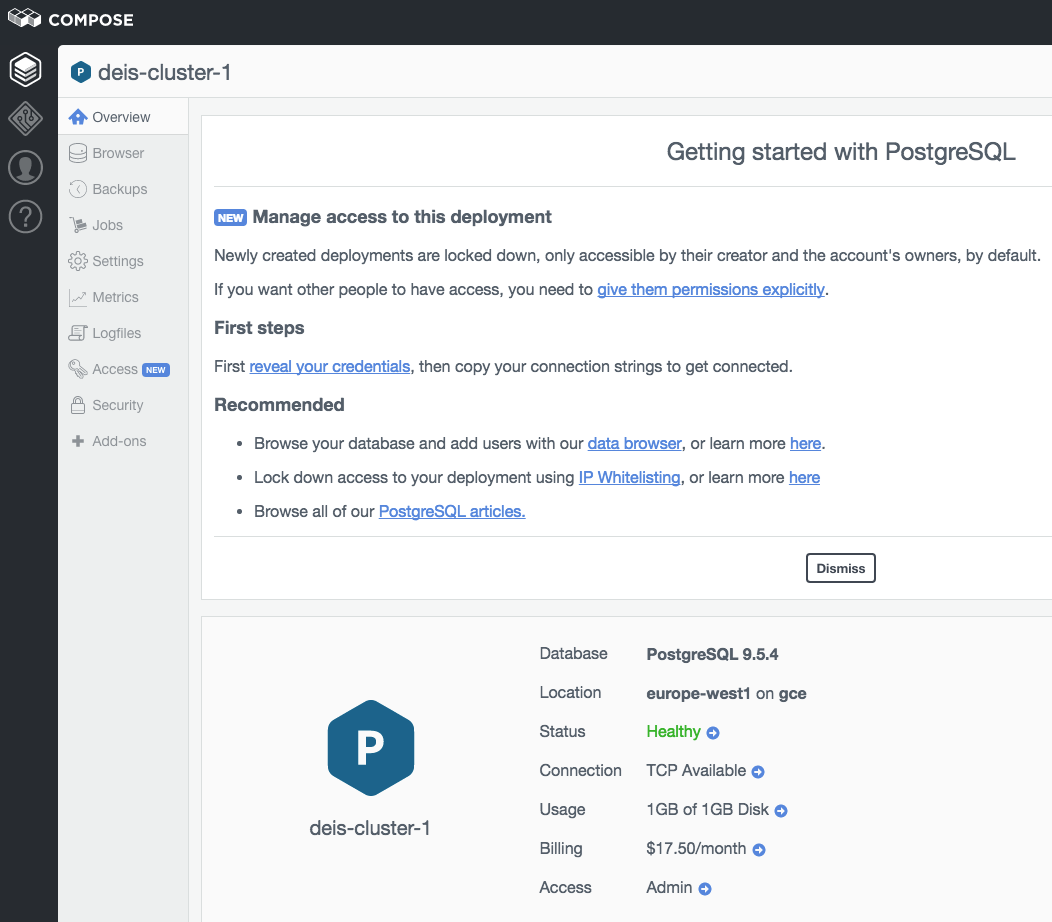This screenshot has width=1052, height=922.
Task: Open the 'reveal your credentials' link
Action: point(329,366)
